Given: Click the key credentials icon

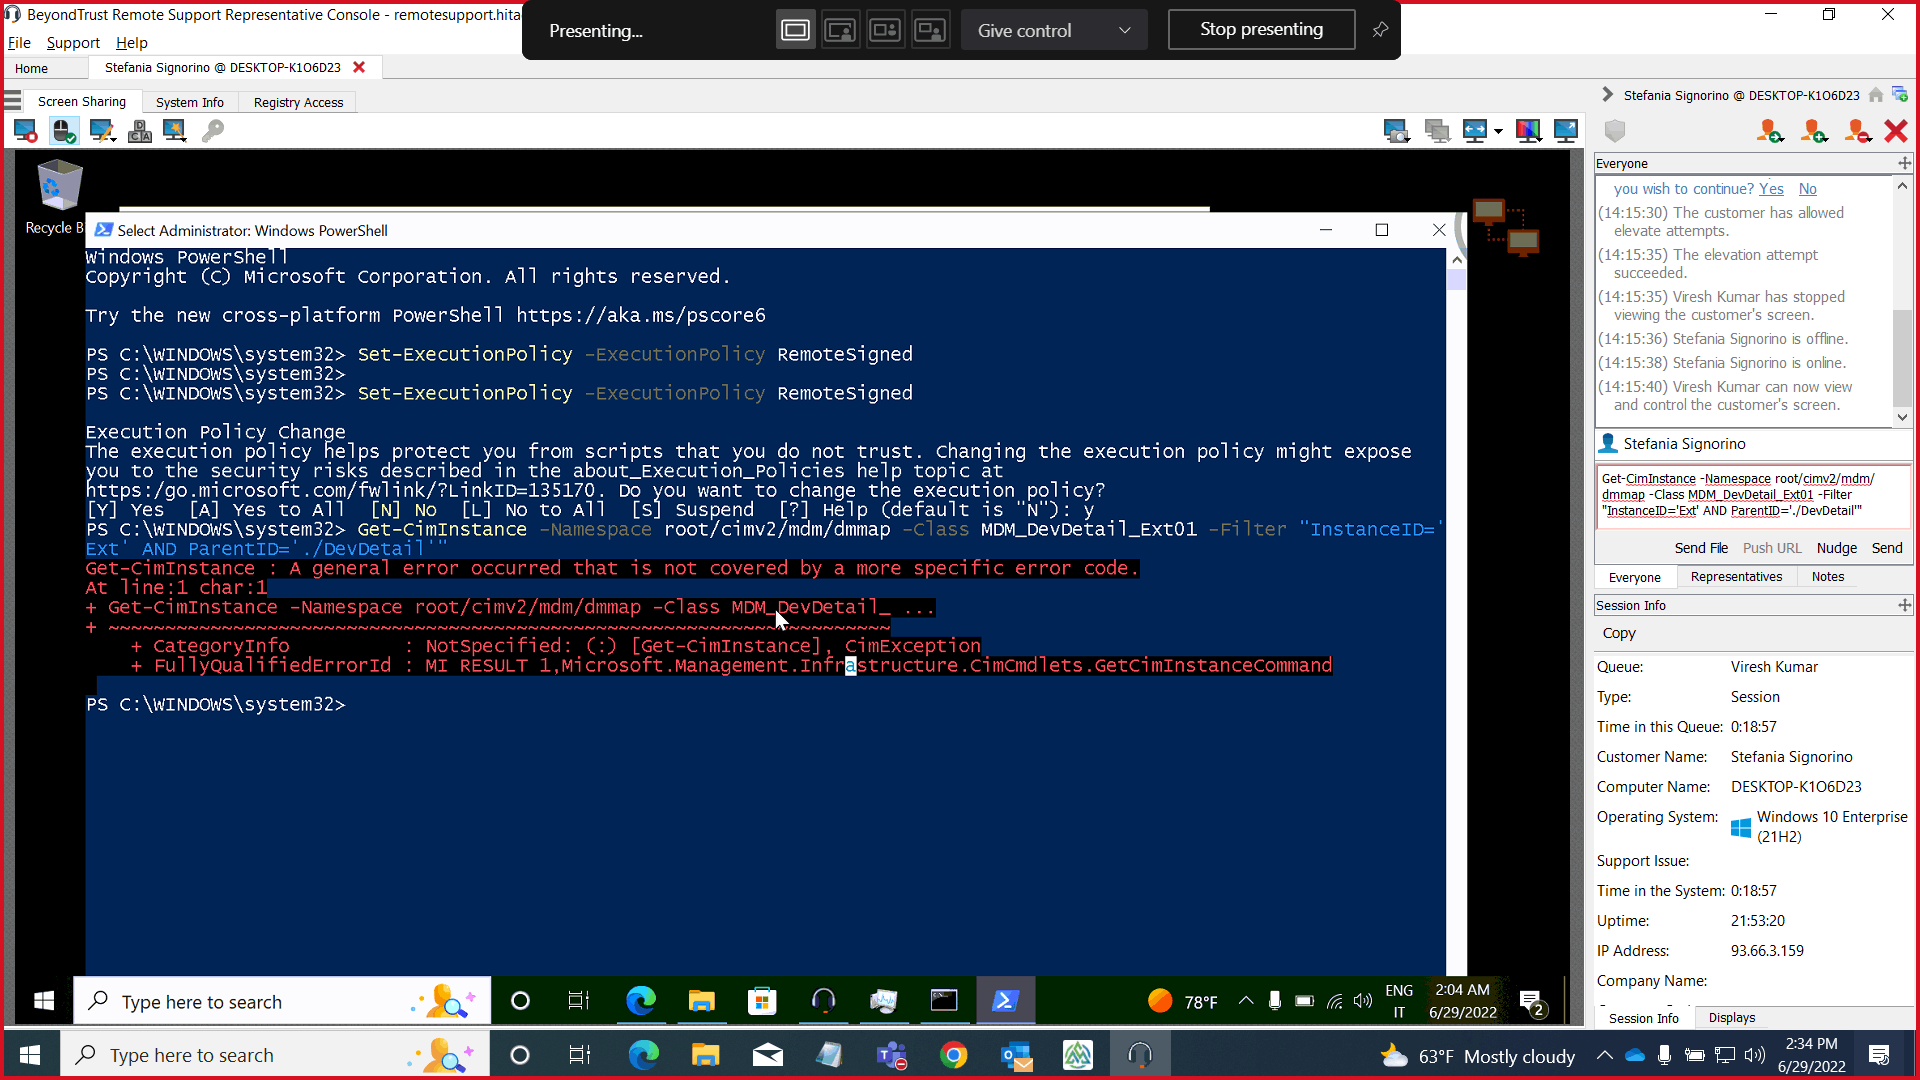Looking at the screenshot, I should pyautogui.click(x=212, y=131).
